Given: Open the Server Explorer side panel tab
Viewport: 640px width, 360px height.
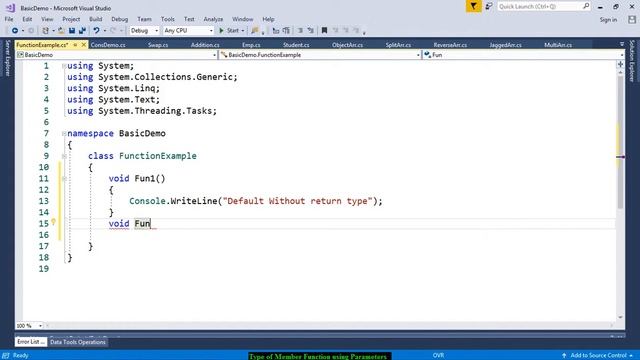Looking at the screenshot, I should coord(7,58).
